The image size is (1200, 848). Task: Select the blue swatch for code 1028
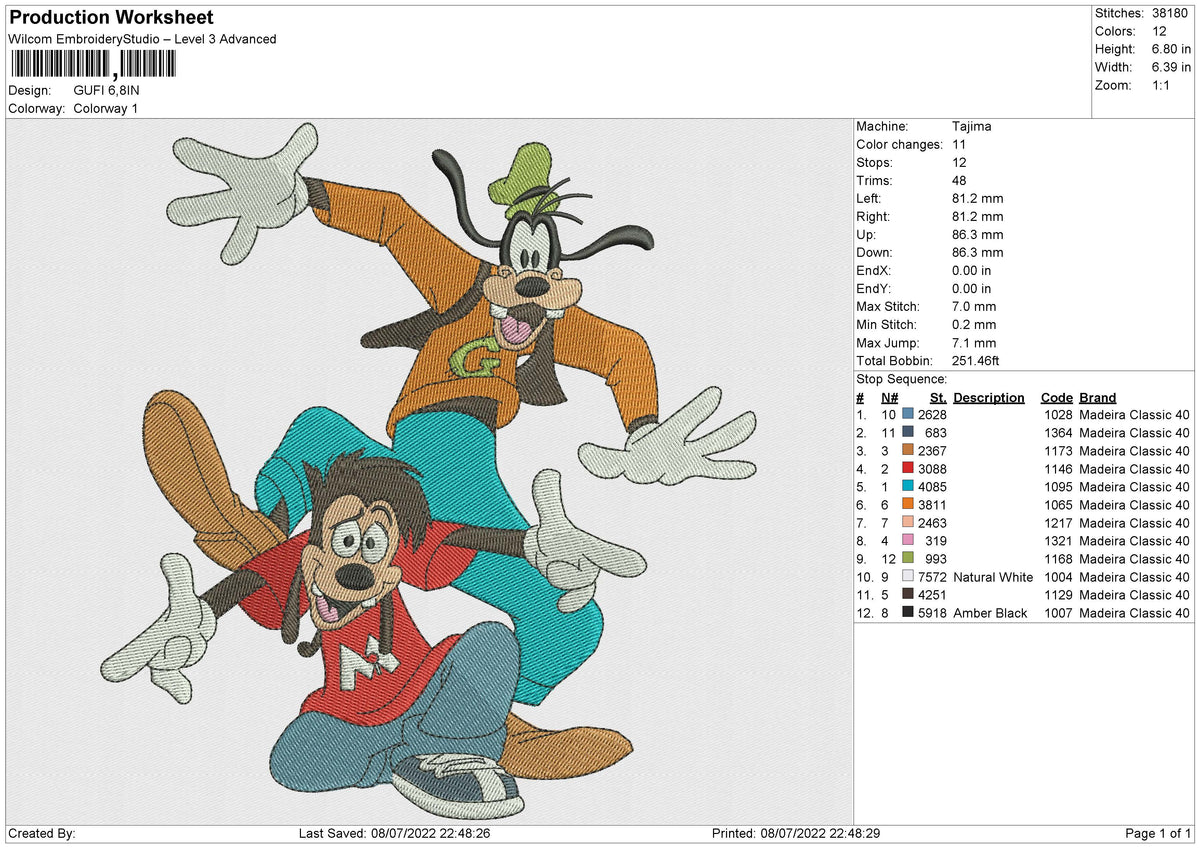pyautogui.click(x=908, y=415)
